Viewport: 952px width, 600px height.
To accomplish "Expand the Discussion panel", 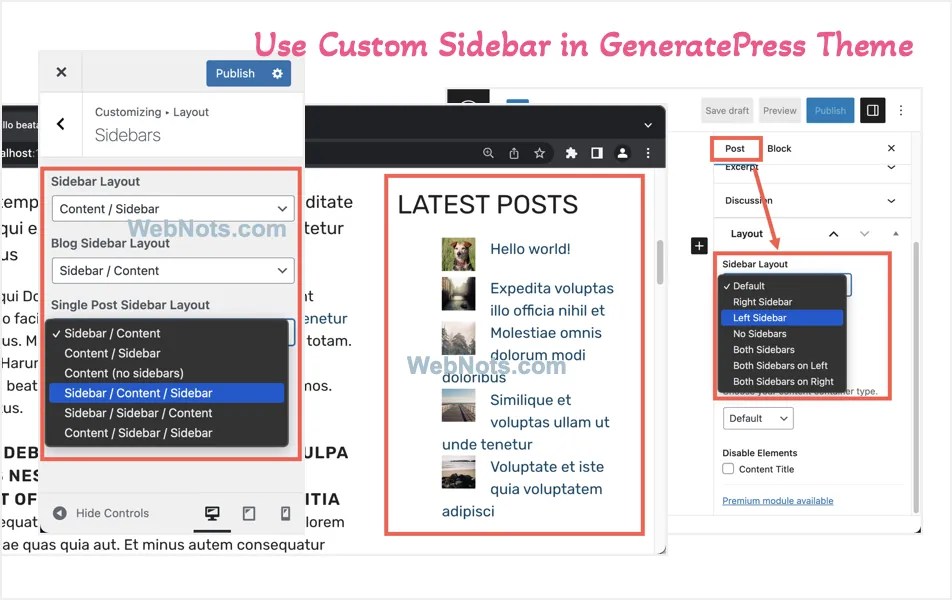I will (x=812, y=200).
